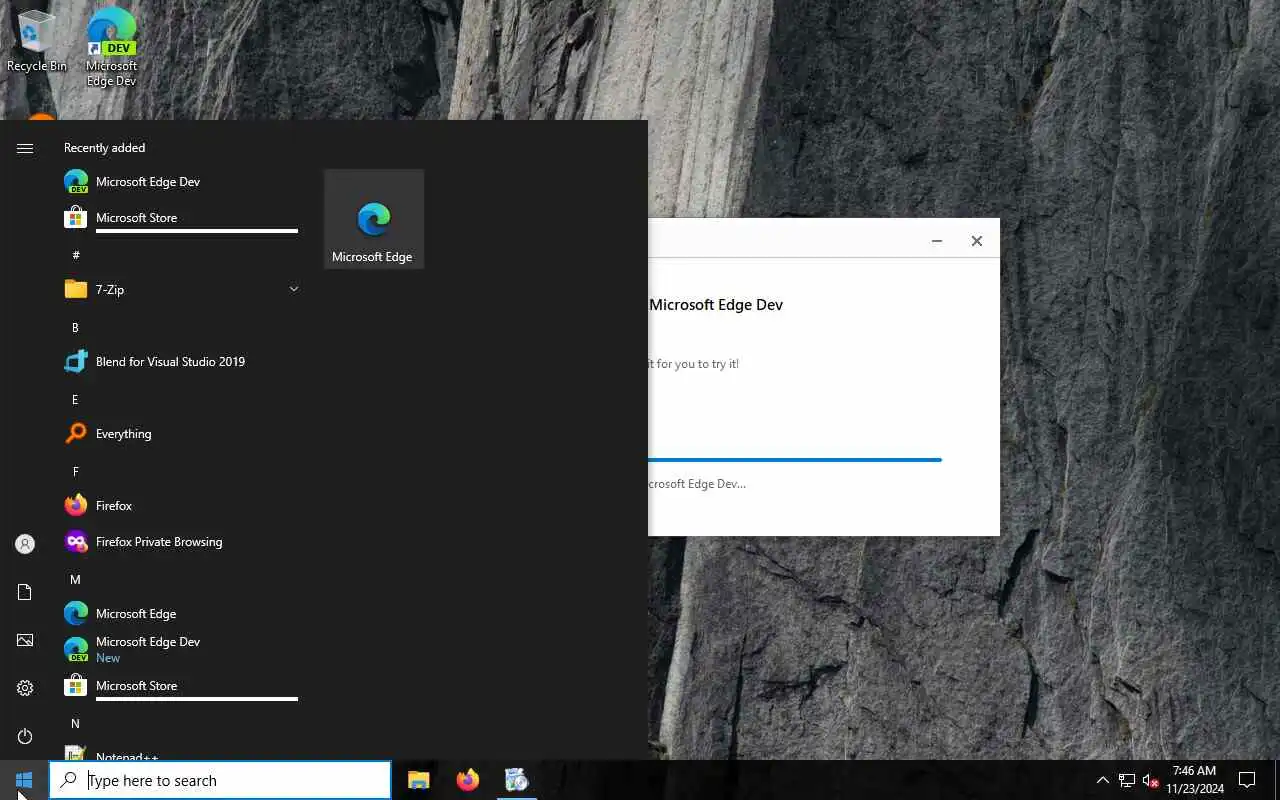Viewport: 1280px width, 800px height.
Task: Close the Edge Dev installer window
Action: click(977, 241)
